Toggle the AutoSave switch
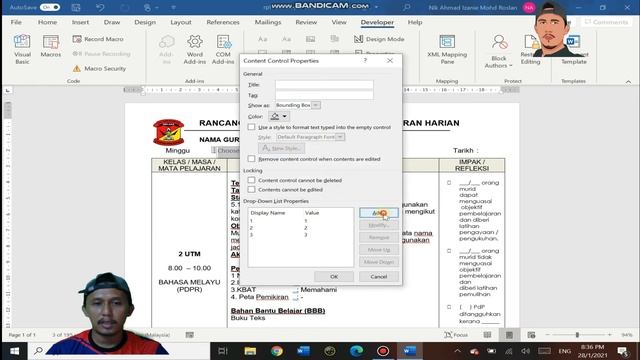 tap(50, 7)
